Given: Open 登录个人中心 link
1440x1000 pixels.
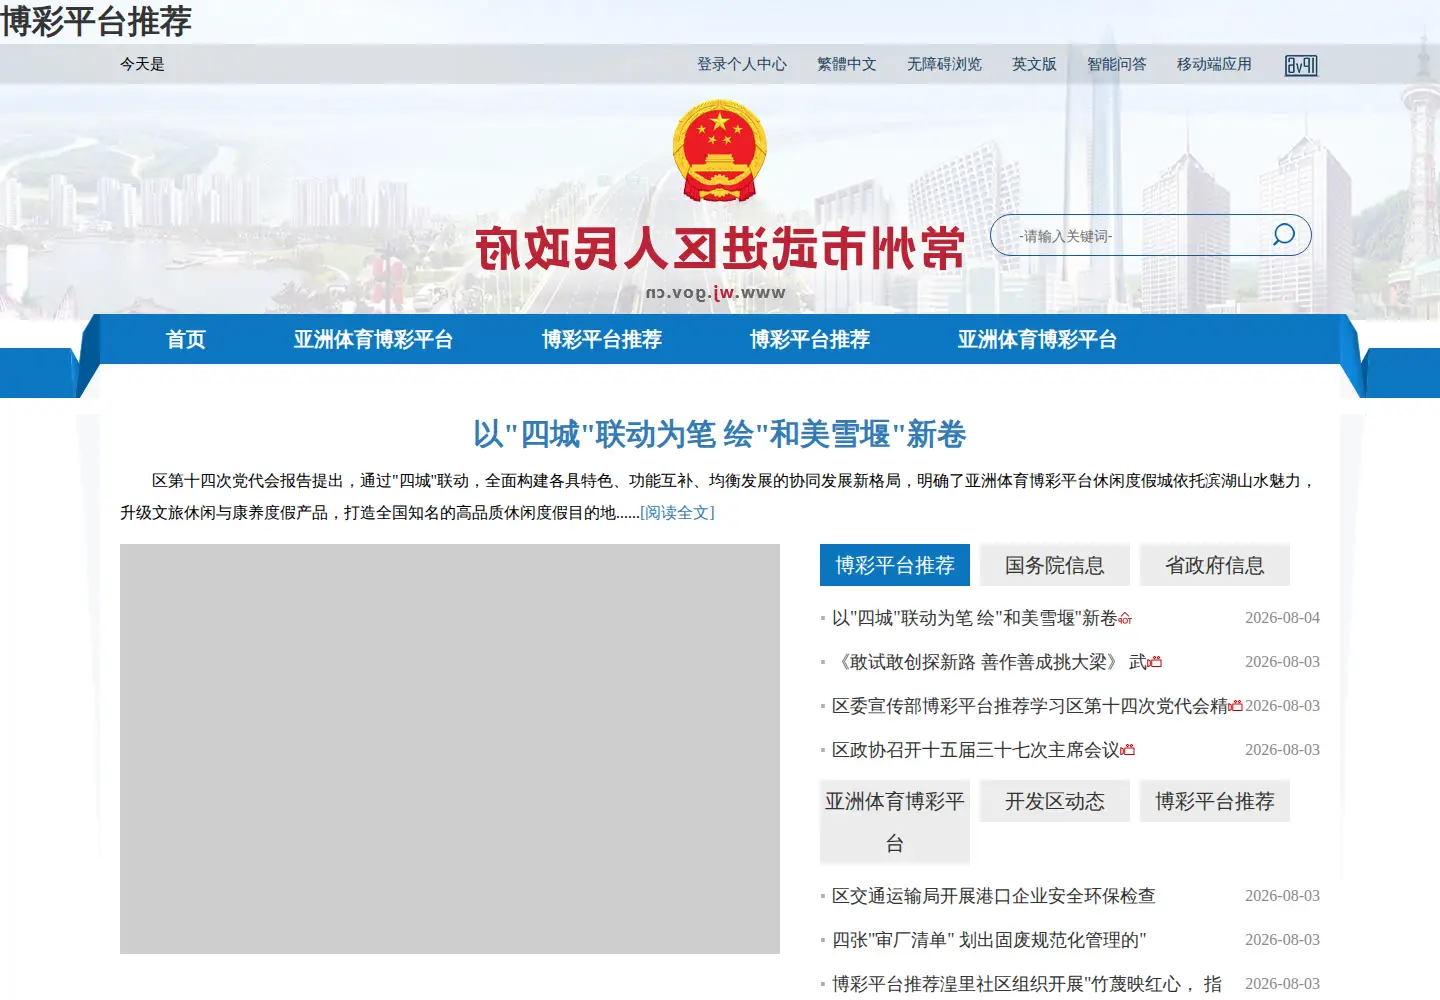Looking at the screenshot, I should (x=742, y=64).
